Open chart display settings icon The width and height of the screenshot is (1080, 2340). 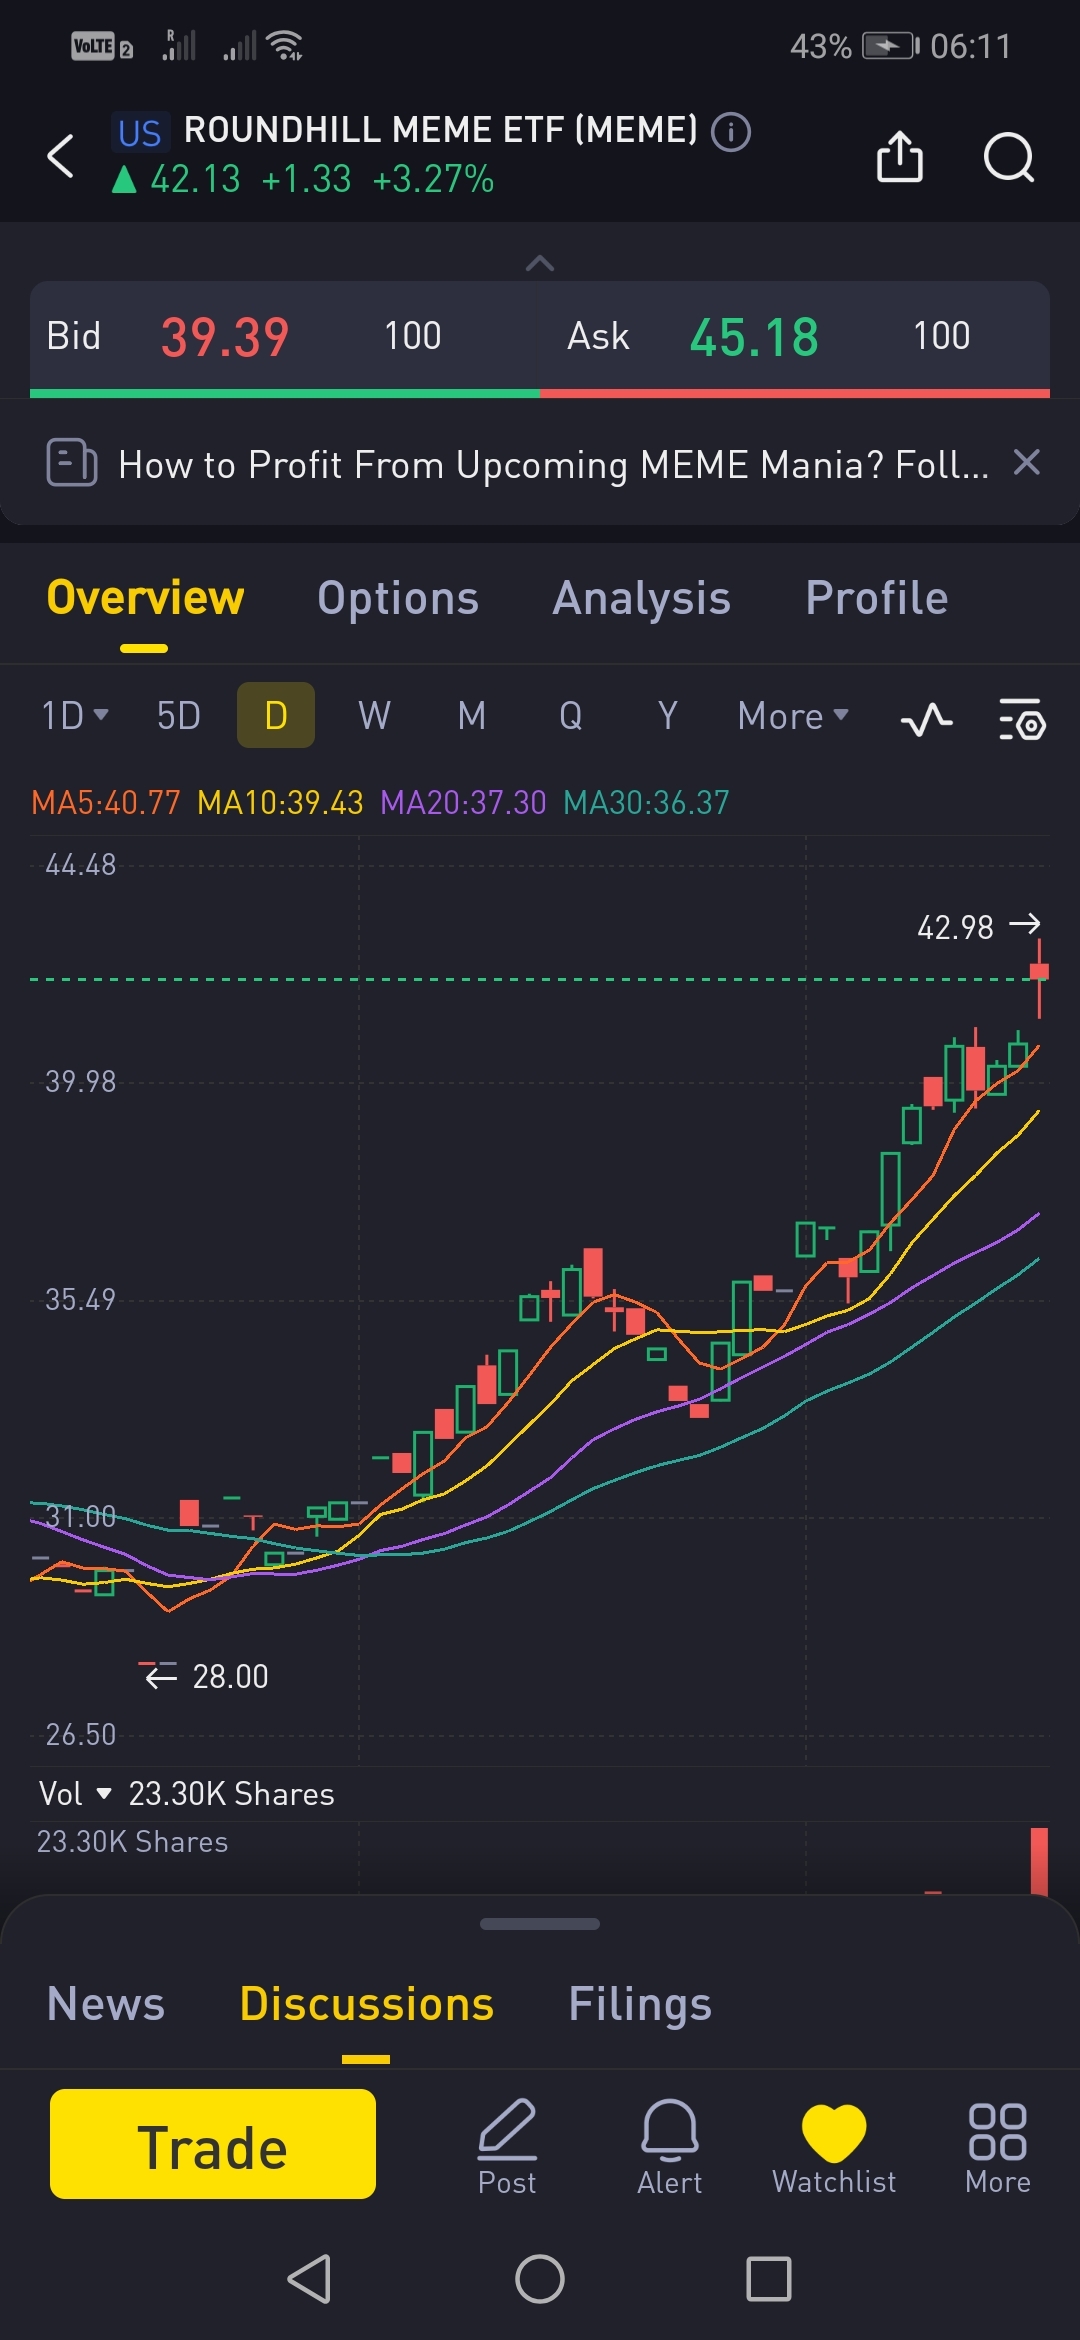(1021, 719)
